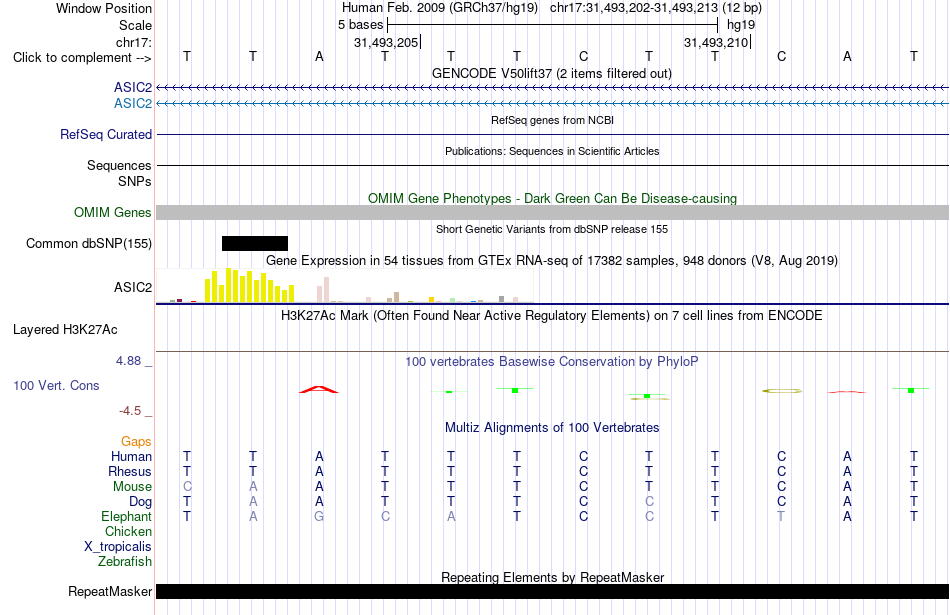Click the Zebrafish alignment row label
Image resolution: width=950 pixels, height=615 pixels.
pos(125,562)
